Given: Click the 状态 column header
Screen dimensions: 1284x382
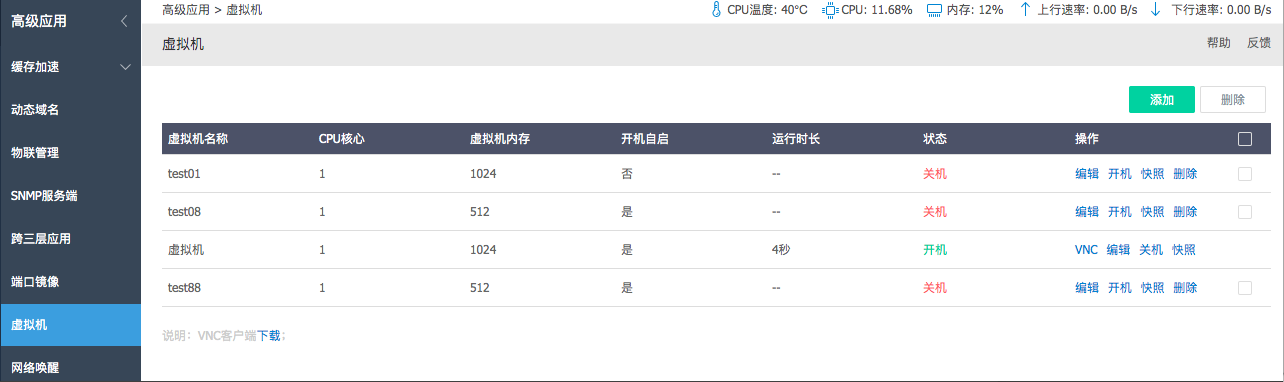Looking at the screenshot, I should pos(935,139).
